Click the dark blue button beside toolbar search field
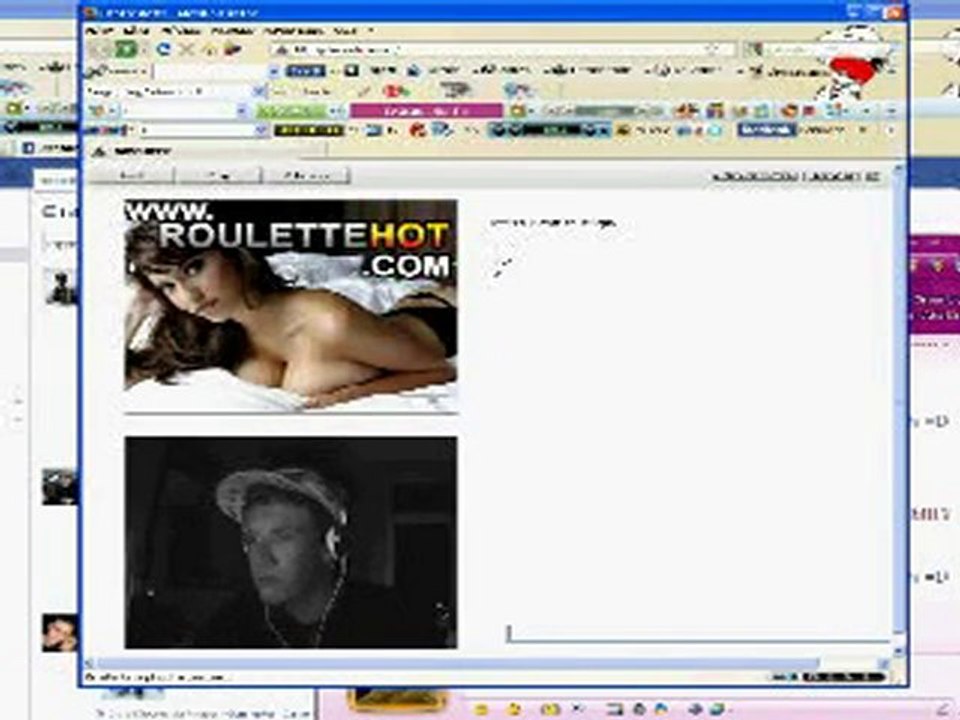The image size is (960, 720). point(305,71)
